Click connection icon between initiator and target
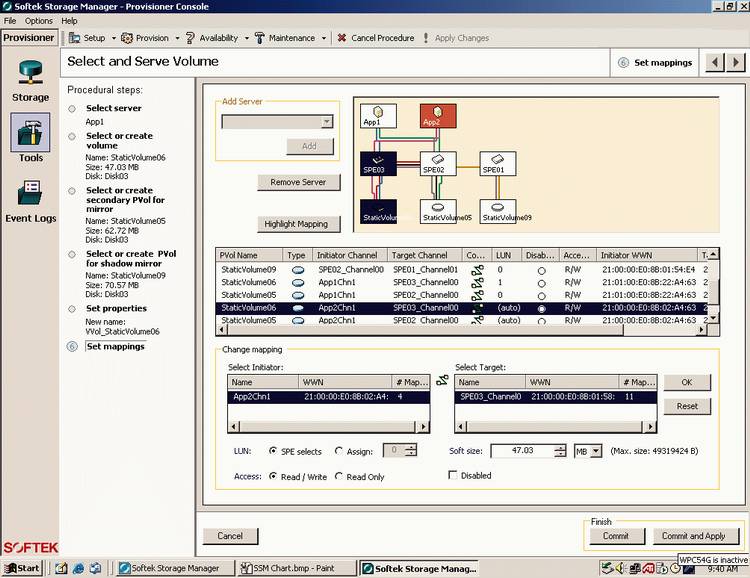Image resolution: width=750 pixels, height=578 pixels. coord(442,381)
